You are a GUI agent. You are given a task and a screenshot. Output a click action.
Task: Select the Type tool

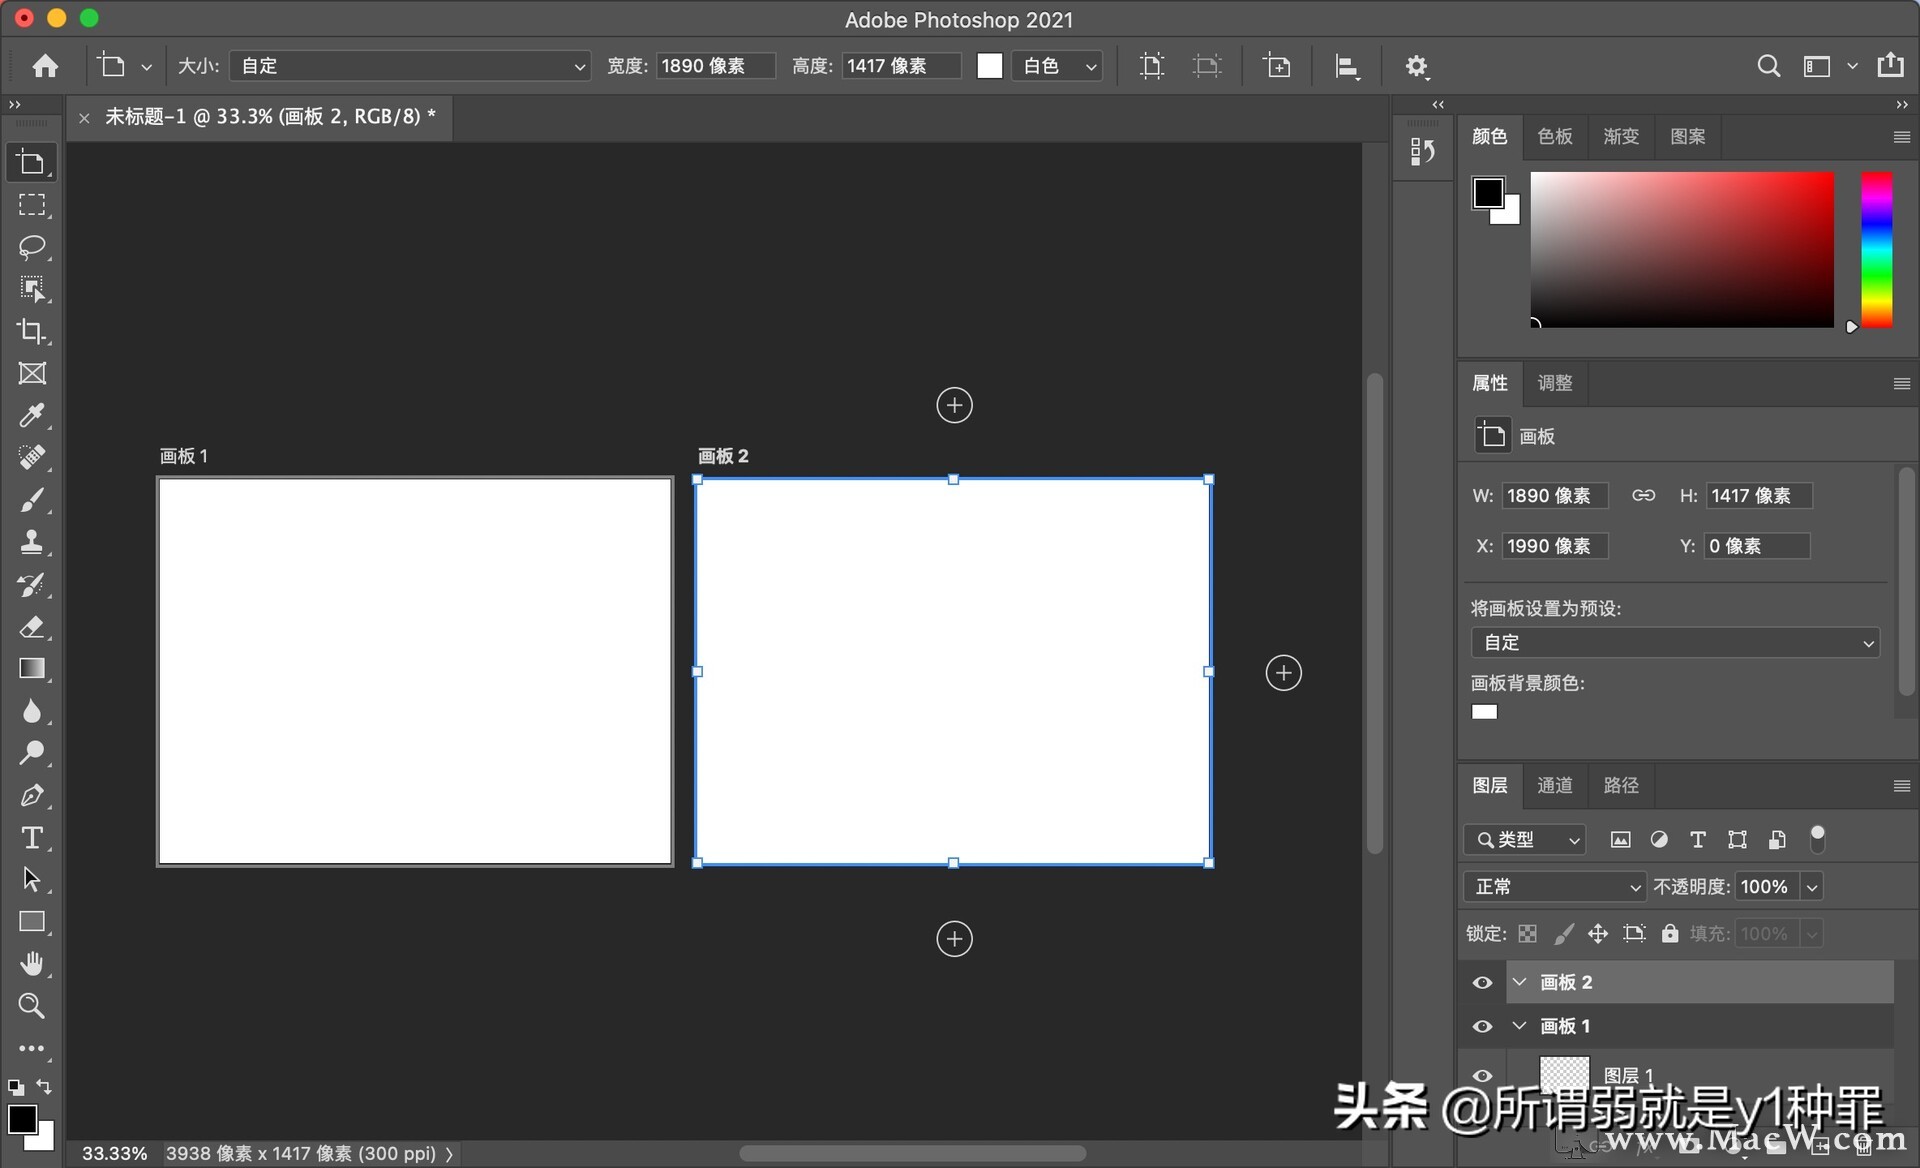pyautogui.click(x=33, y=838)
